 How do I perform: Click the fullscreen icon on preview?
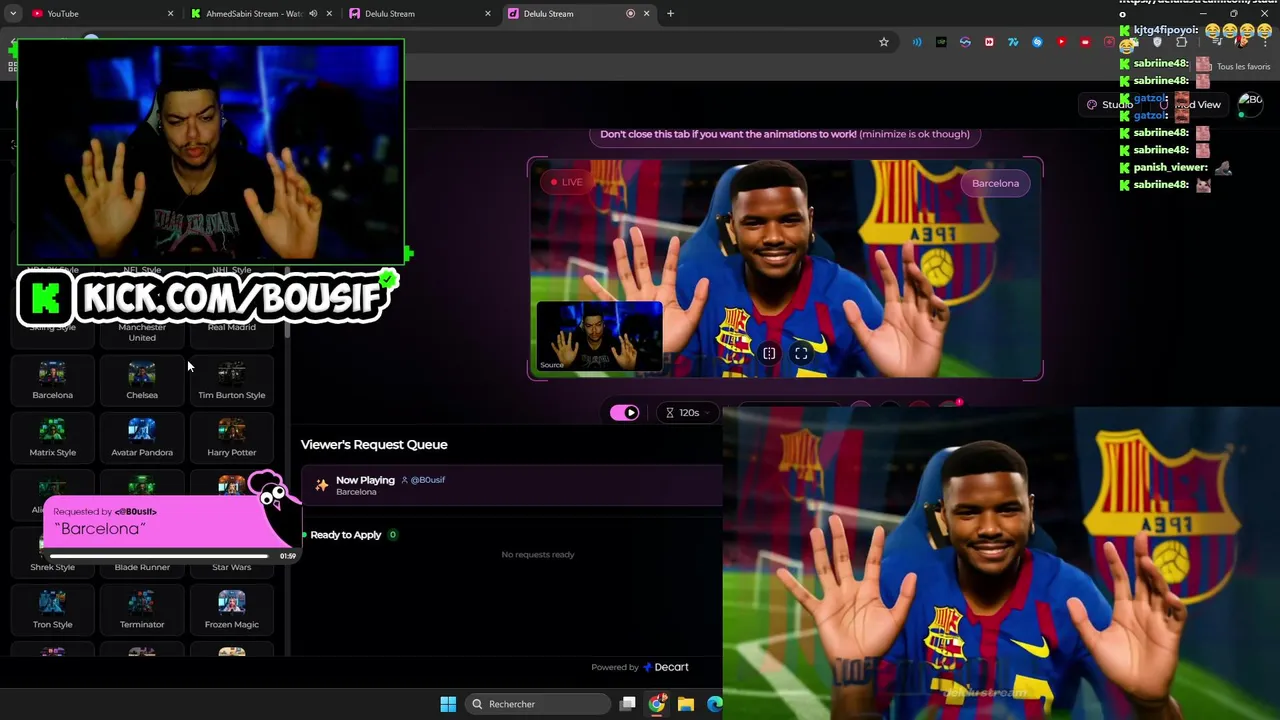pyautogui.click(x=801, y=353)
